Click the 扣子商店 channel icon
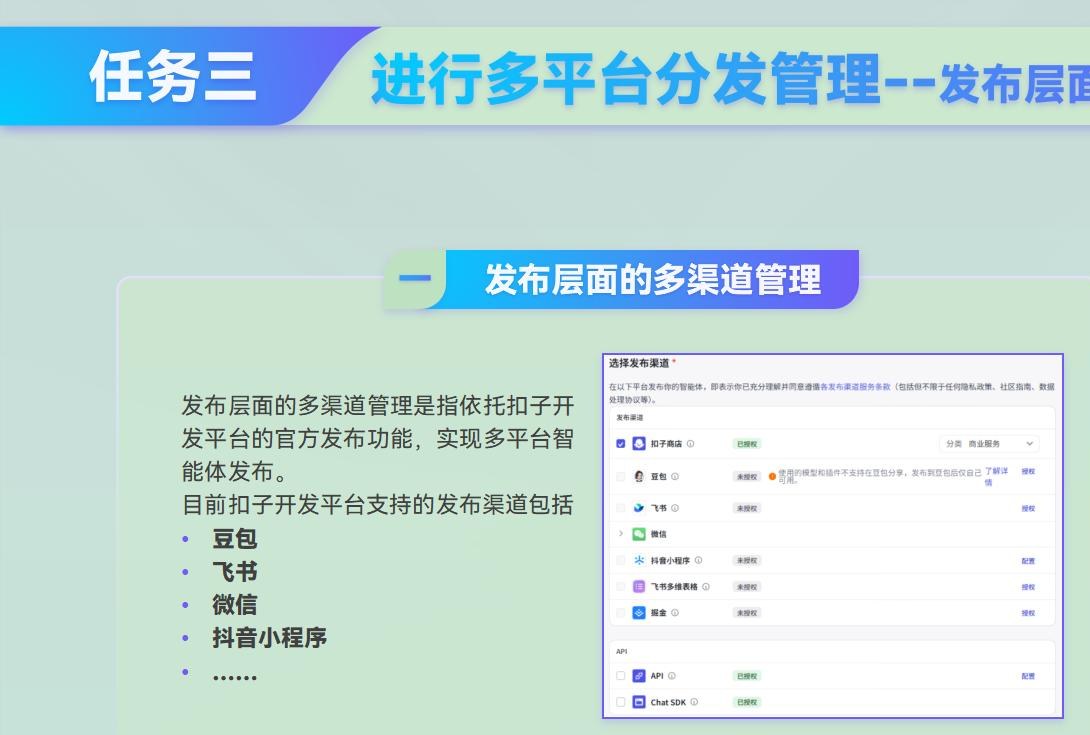 pos(639,444)
